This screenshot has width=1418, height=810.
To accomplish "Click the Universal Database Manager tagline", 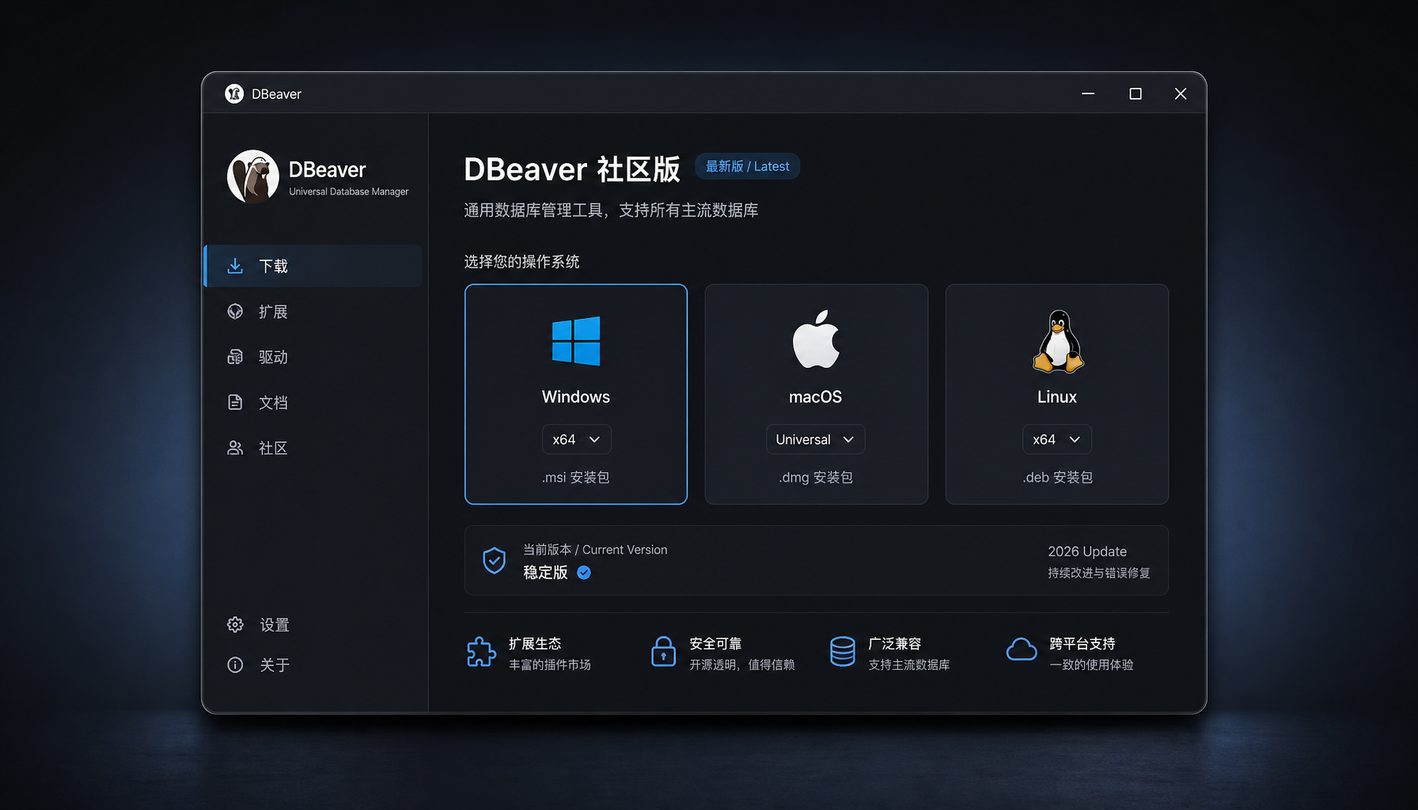I will pyautogui.click(x=349, y=192).
